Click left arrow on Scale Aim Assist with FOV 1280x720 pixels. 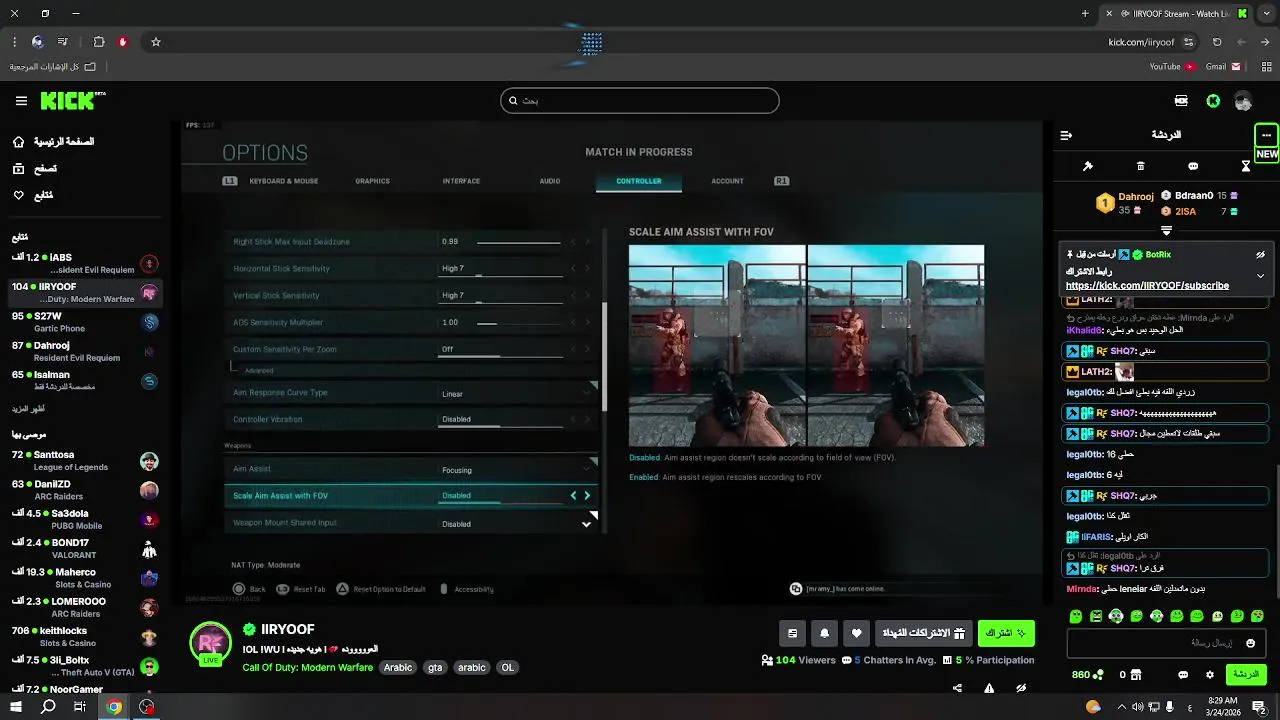pyautogui.click(x=573, y=495)
